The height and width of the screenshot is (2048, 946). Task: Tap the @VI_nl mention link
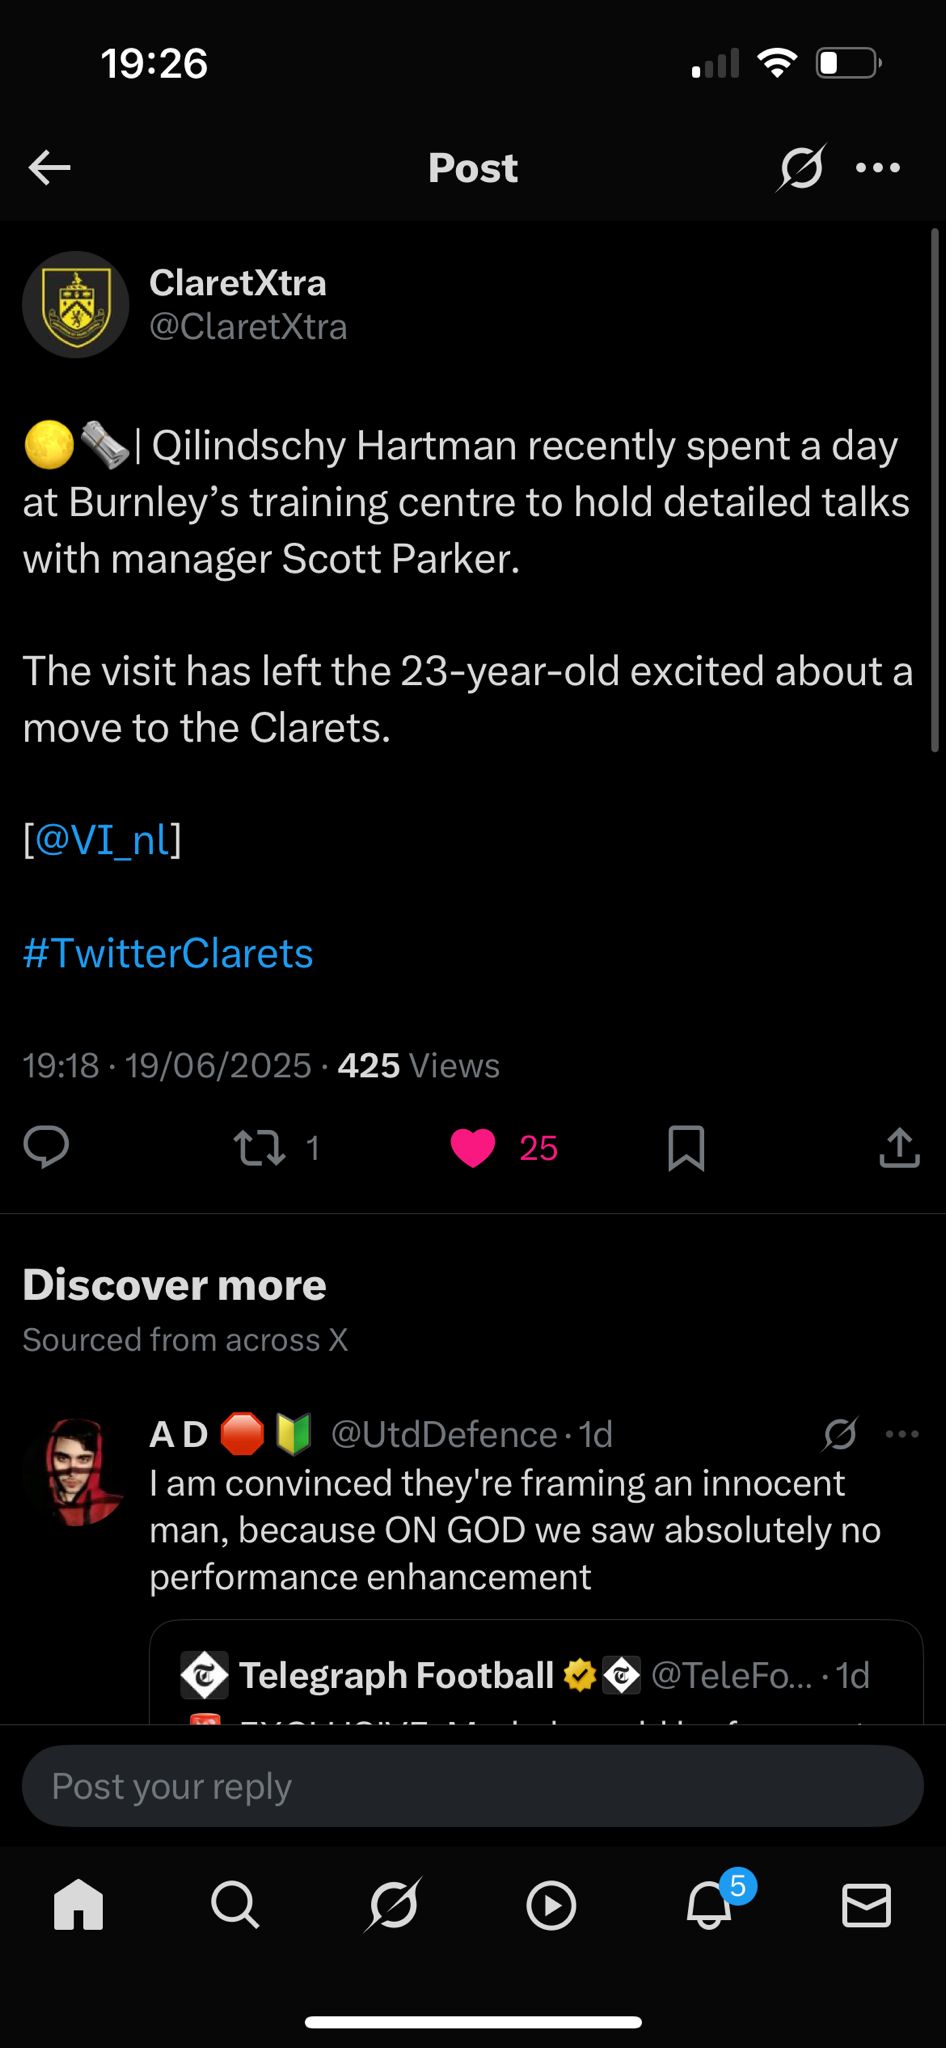[102, 840]
